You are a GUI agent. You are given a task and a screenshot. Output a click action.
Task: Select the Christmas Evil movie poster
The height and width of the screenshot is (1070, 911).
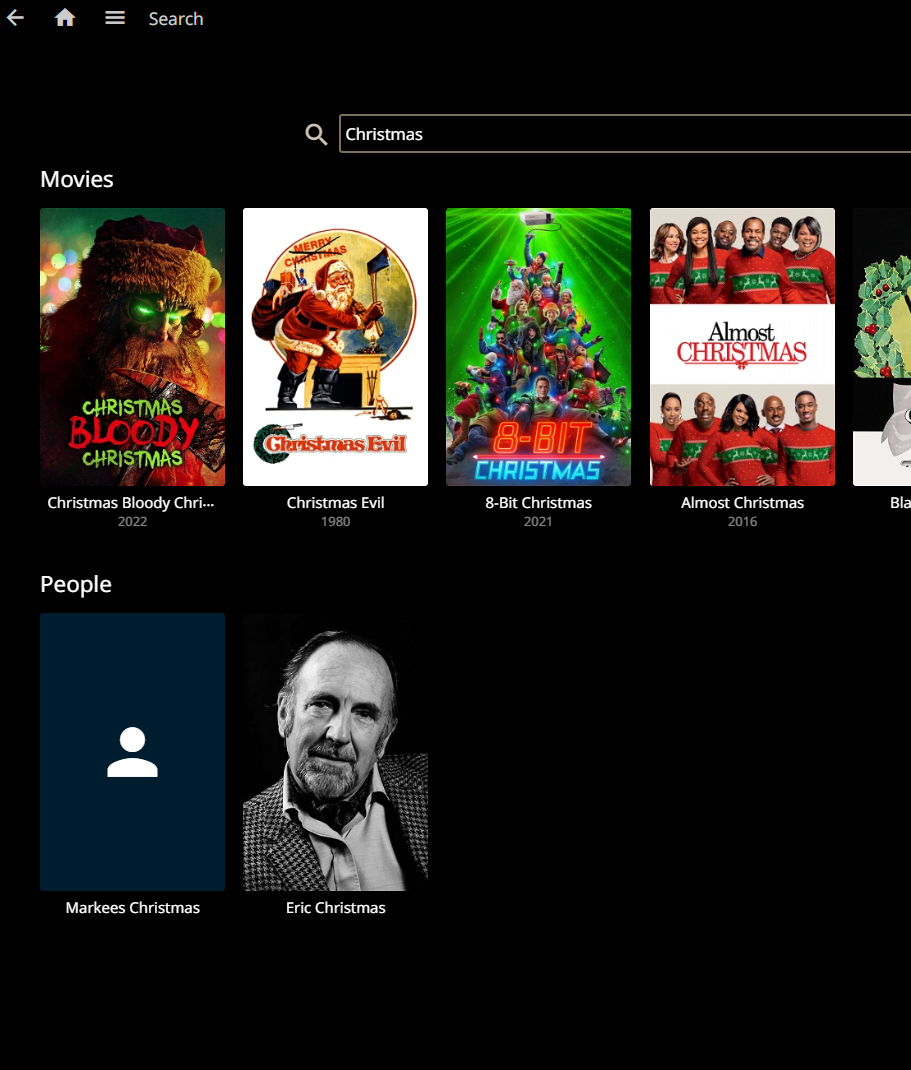(335, 347)
